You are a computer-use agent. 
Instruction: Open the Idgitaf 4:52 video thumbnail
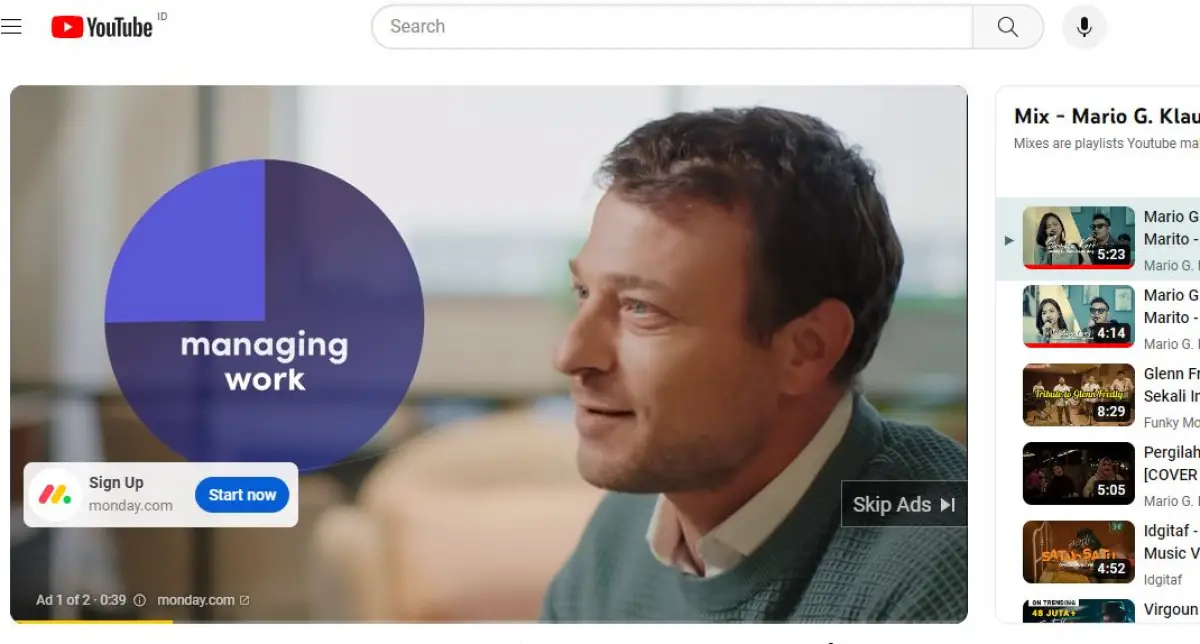click(x=1078, y=552)
